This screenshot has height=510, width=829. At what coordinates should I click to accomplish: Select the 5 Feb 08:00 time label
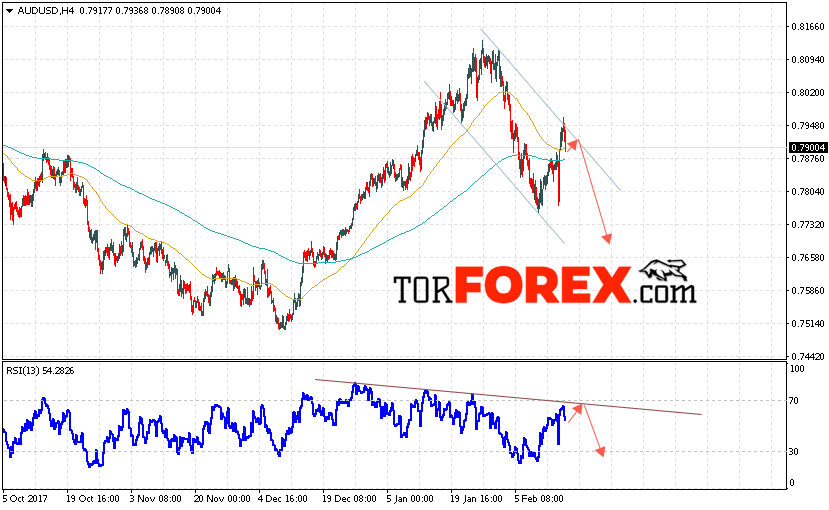pos(539,499)
